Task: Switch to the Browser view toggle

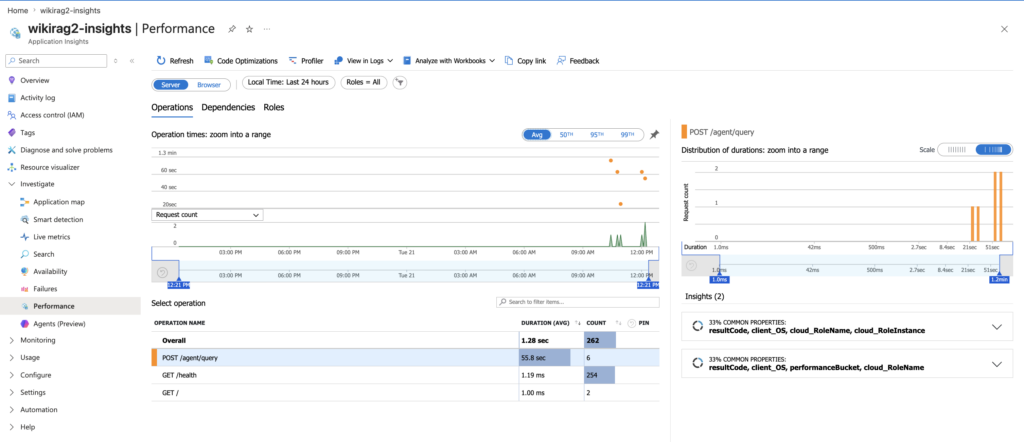Action: point(209,84)
